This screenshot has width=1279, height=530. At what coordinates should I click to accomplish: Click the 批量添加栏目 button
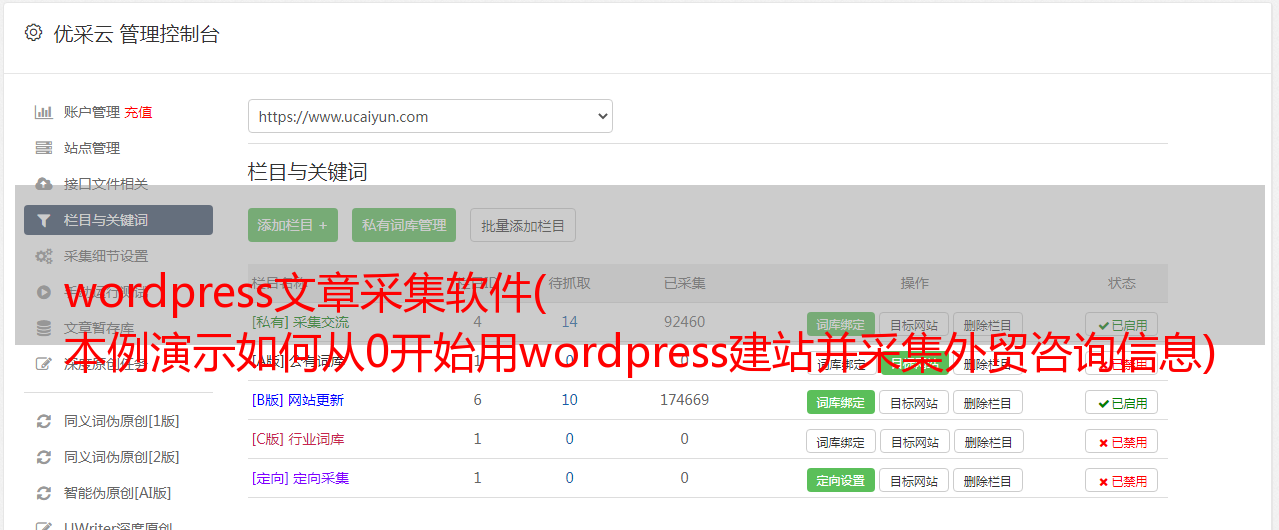pos(523,225)
